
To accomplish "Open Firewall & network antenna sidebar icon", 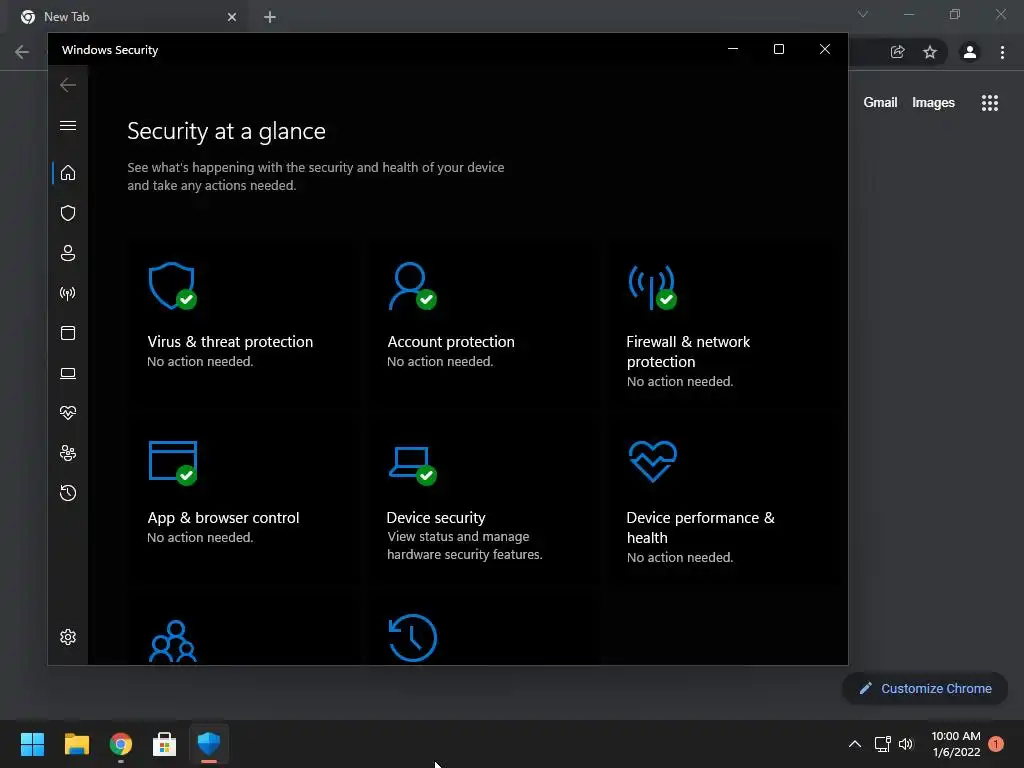I will click(x=68, y=293).
